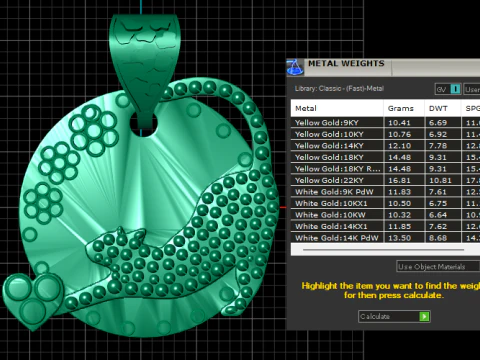
Task: Sort by the Metal column header
Action: [x=337, y=108]
